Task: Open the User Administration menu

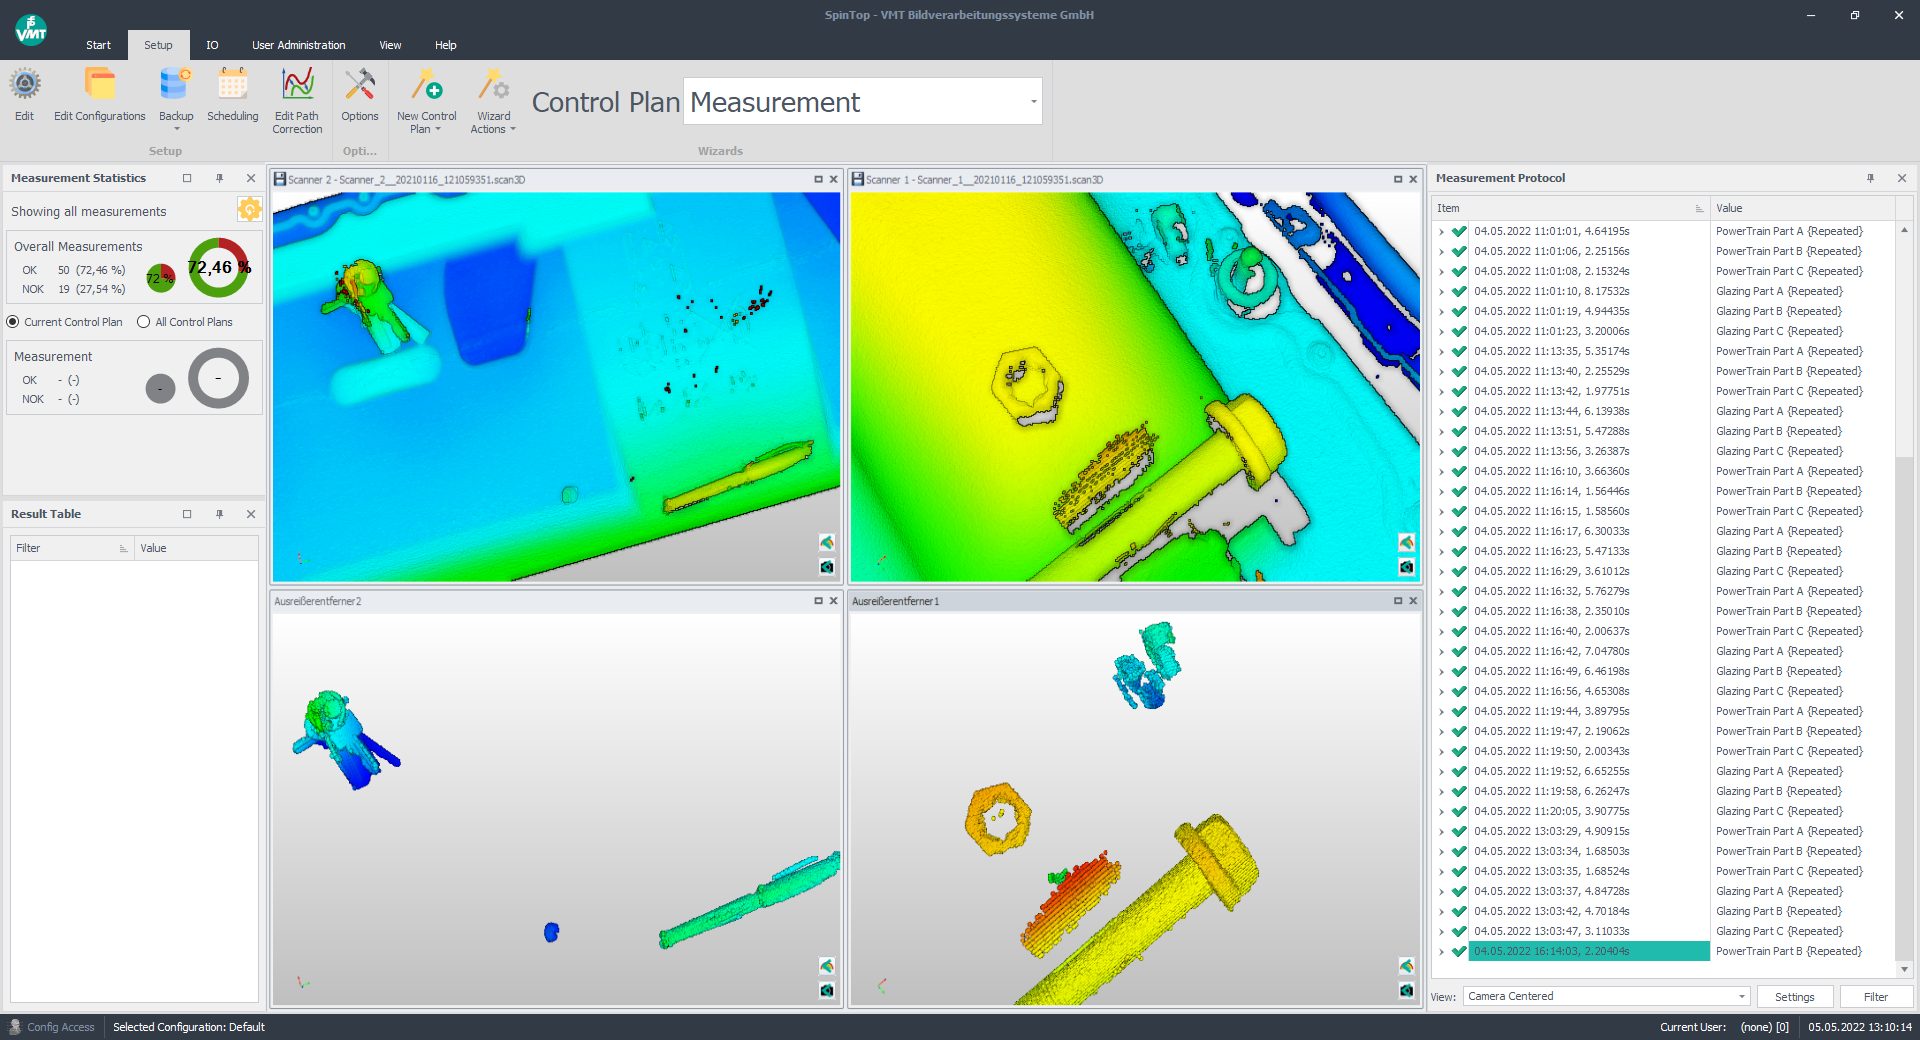Action: 298,45
